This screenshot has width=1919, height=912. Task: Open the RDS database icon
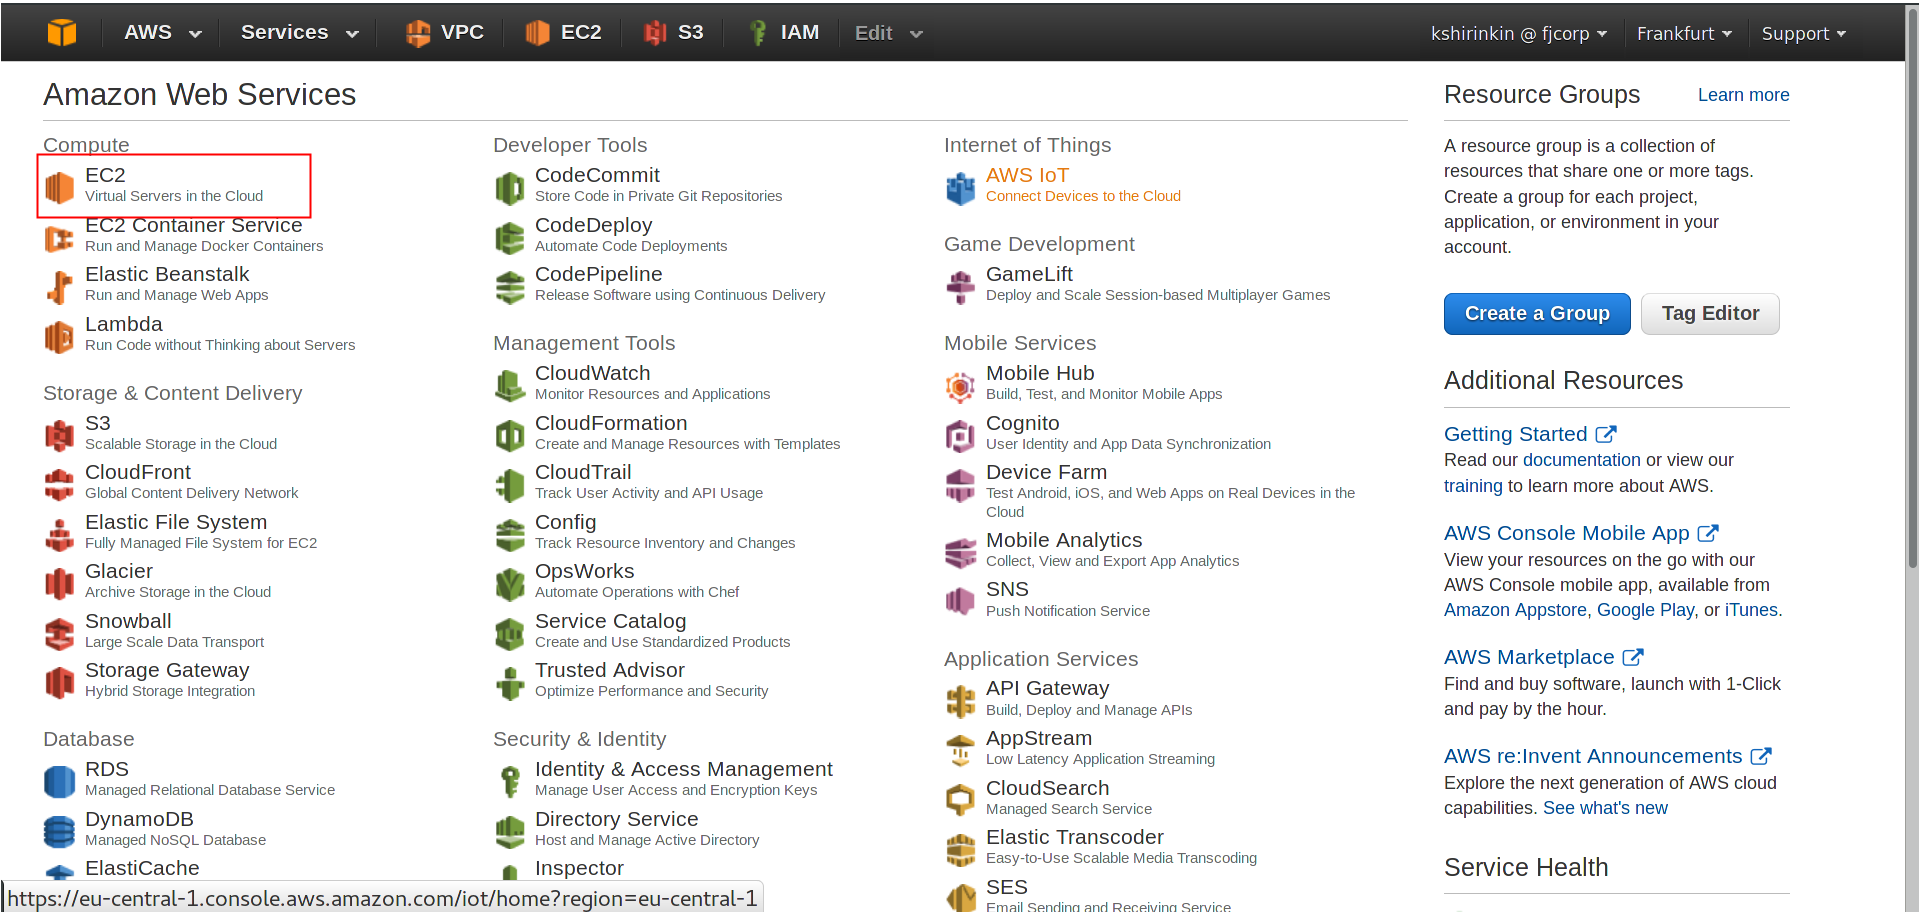coord(60,782)
